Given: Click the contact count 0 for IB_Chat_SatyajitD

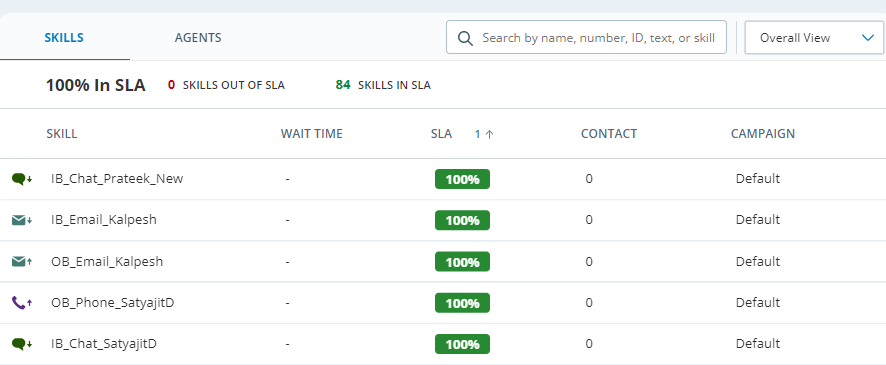Looking at the screenshot, I should click(x=589, y=344).
